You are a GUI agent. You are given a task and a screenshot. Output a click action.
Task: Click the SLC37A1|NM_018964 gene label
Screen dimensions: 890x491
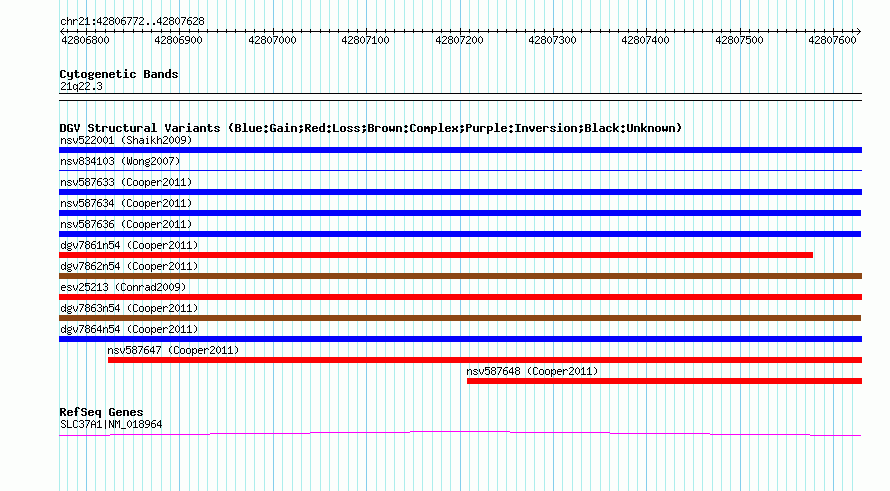(x=111, y=425)
